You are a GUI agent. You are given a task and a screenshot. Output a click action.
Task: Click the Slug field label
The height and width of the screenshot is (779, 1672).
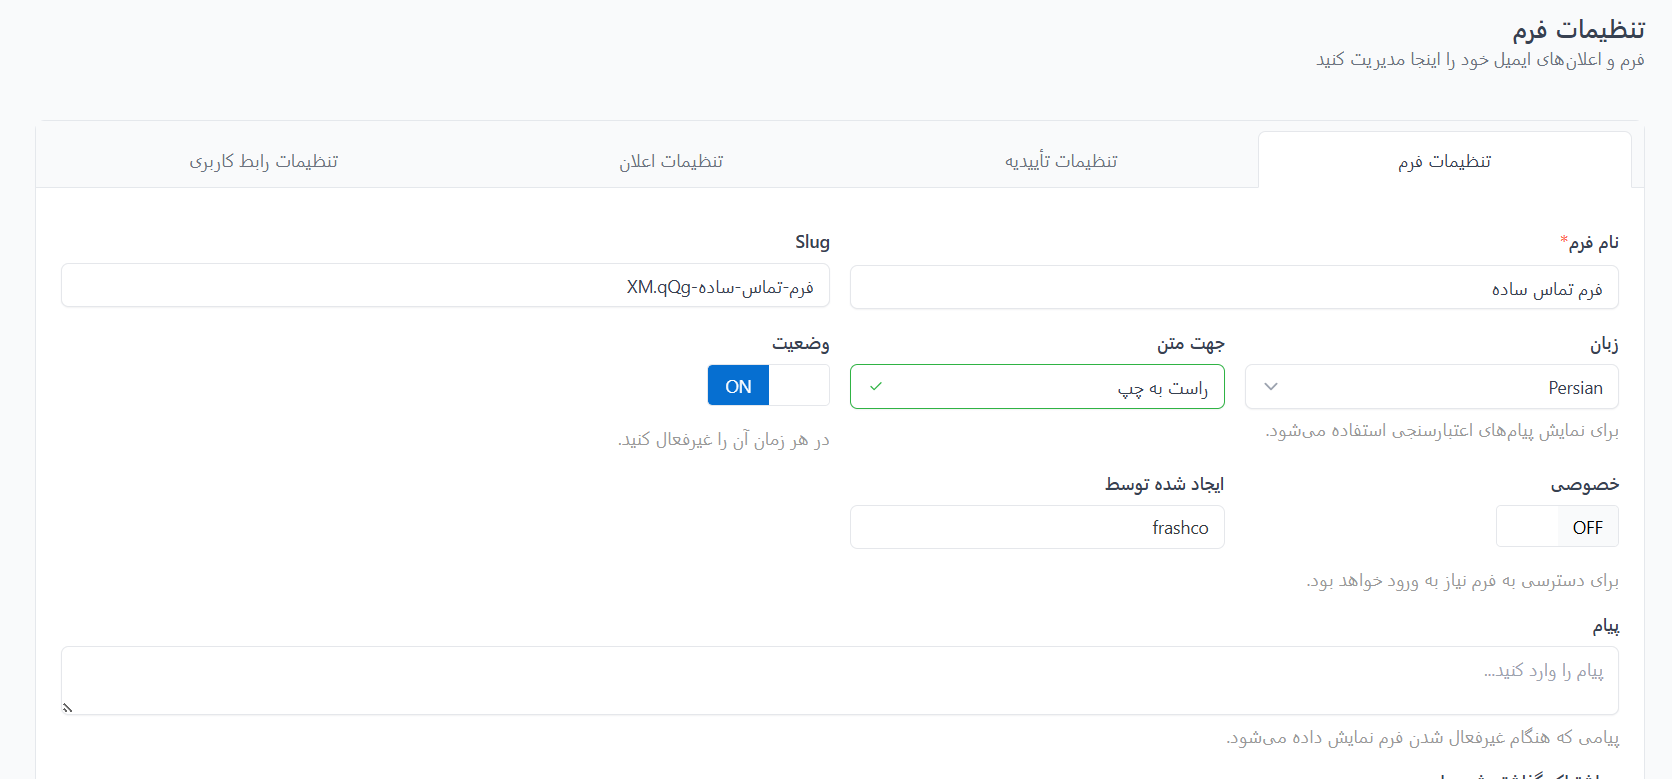click(x=812, y=242)
